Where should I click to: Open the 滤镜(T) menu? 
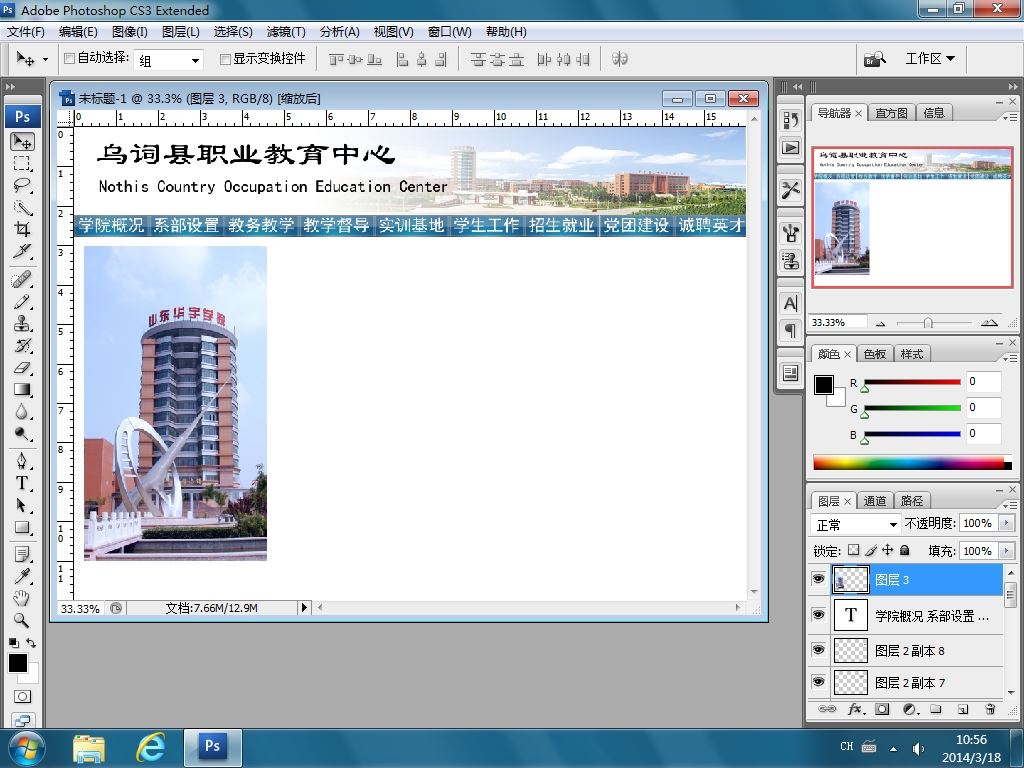point(286,31)
